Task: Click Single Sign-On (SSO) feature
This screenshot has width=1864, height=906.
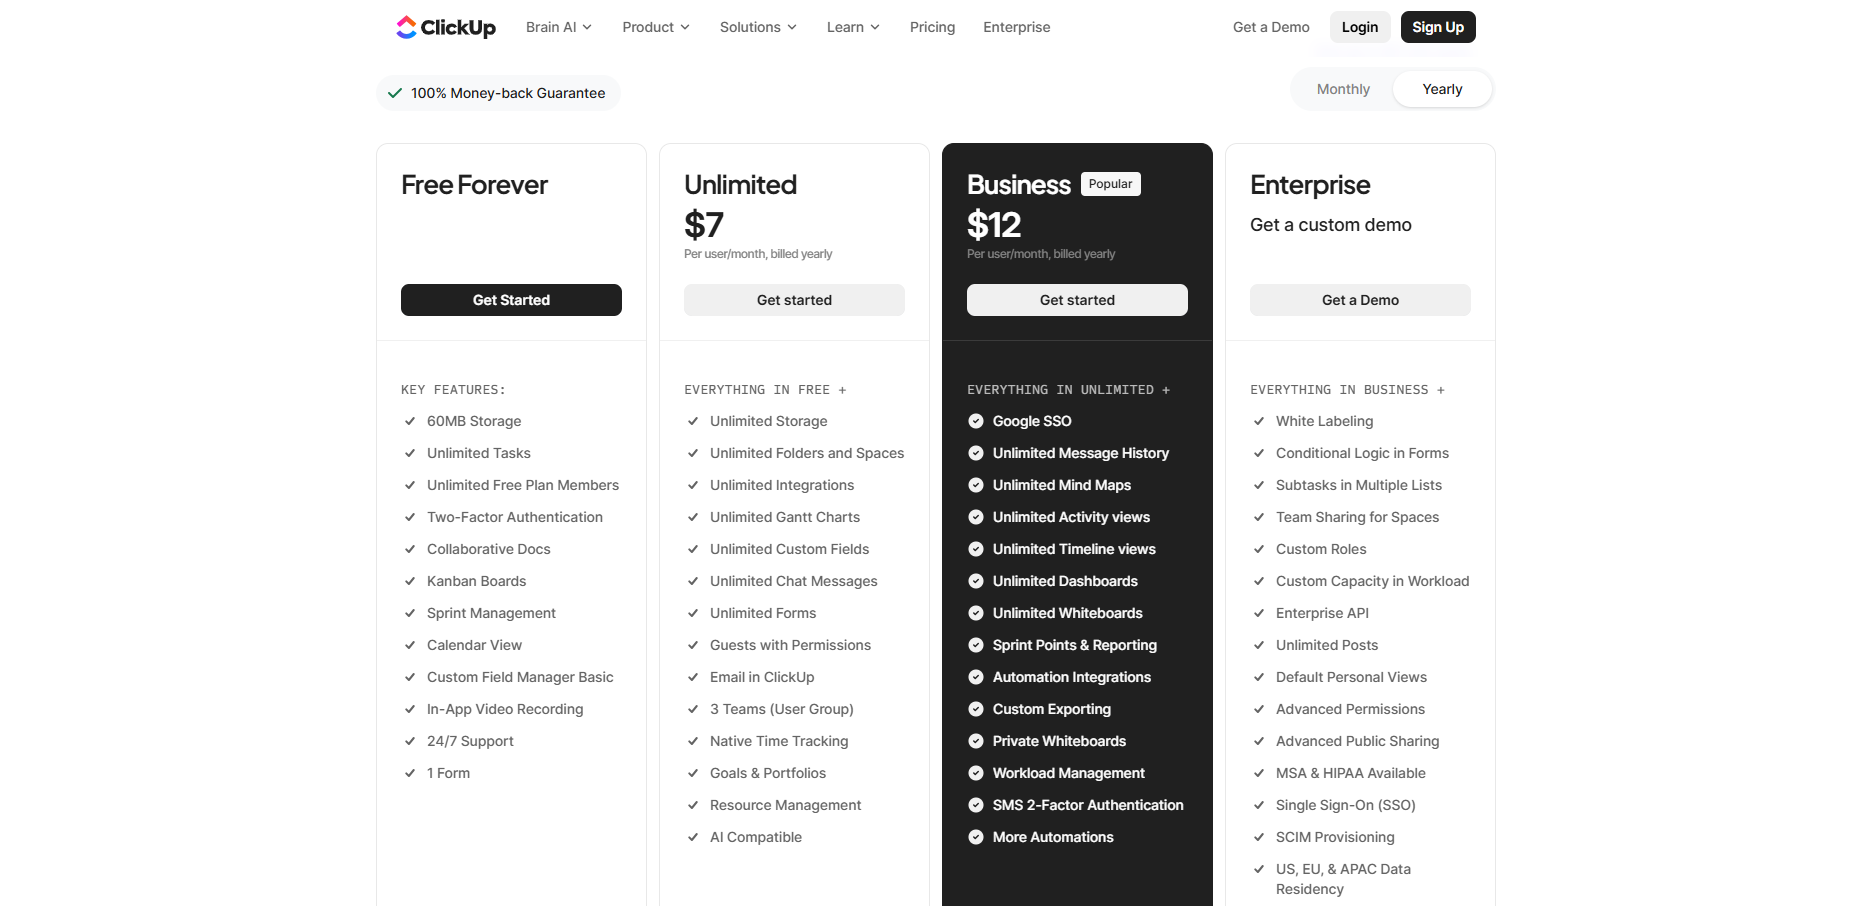Action: (1346, 805)
